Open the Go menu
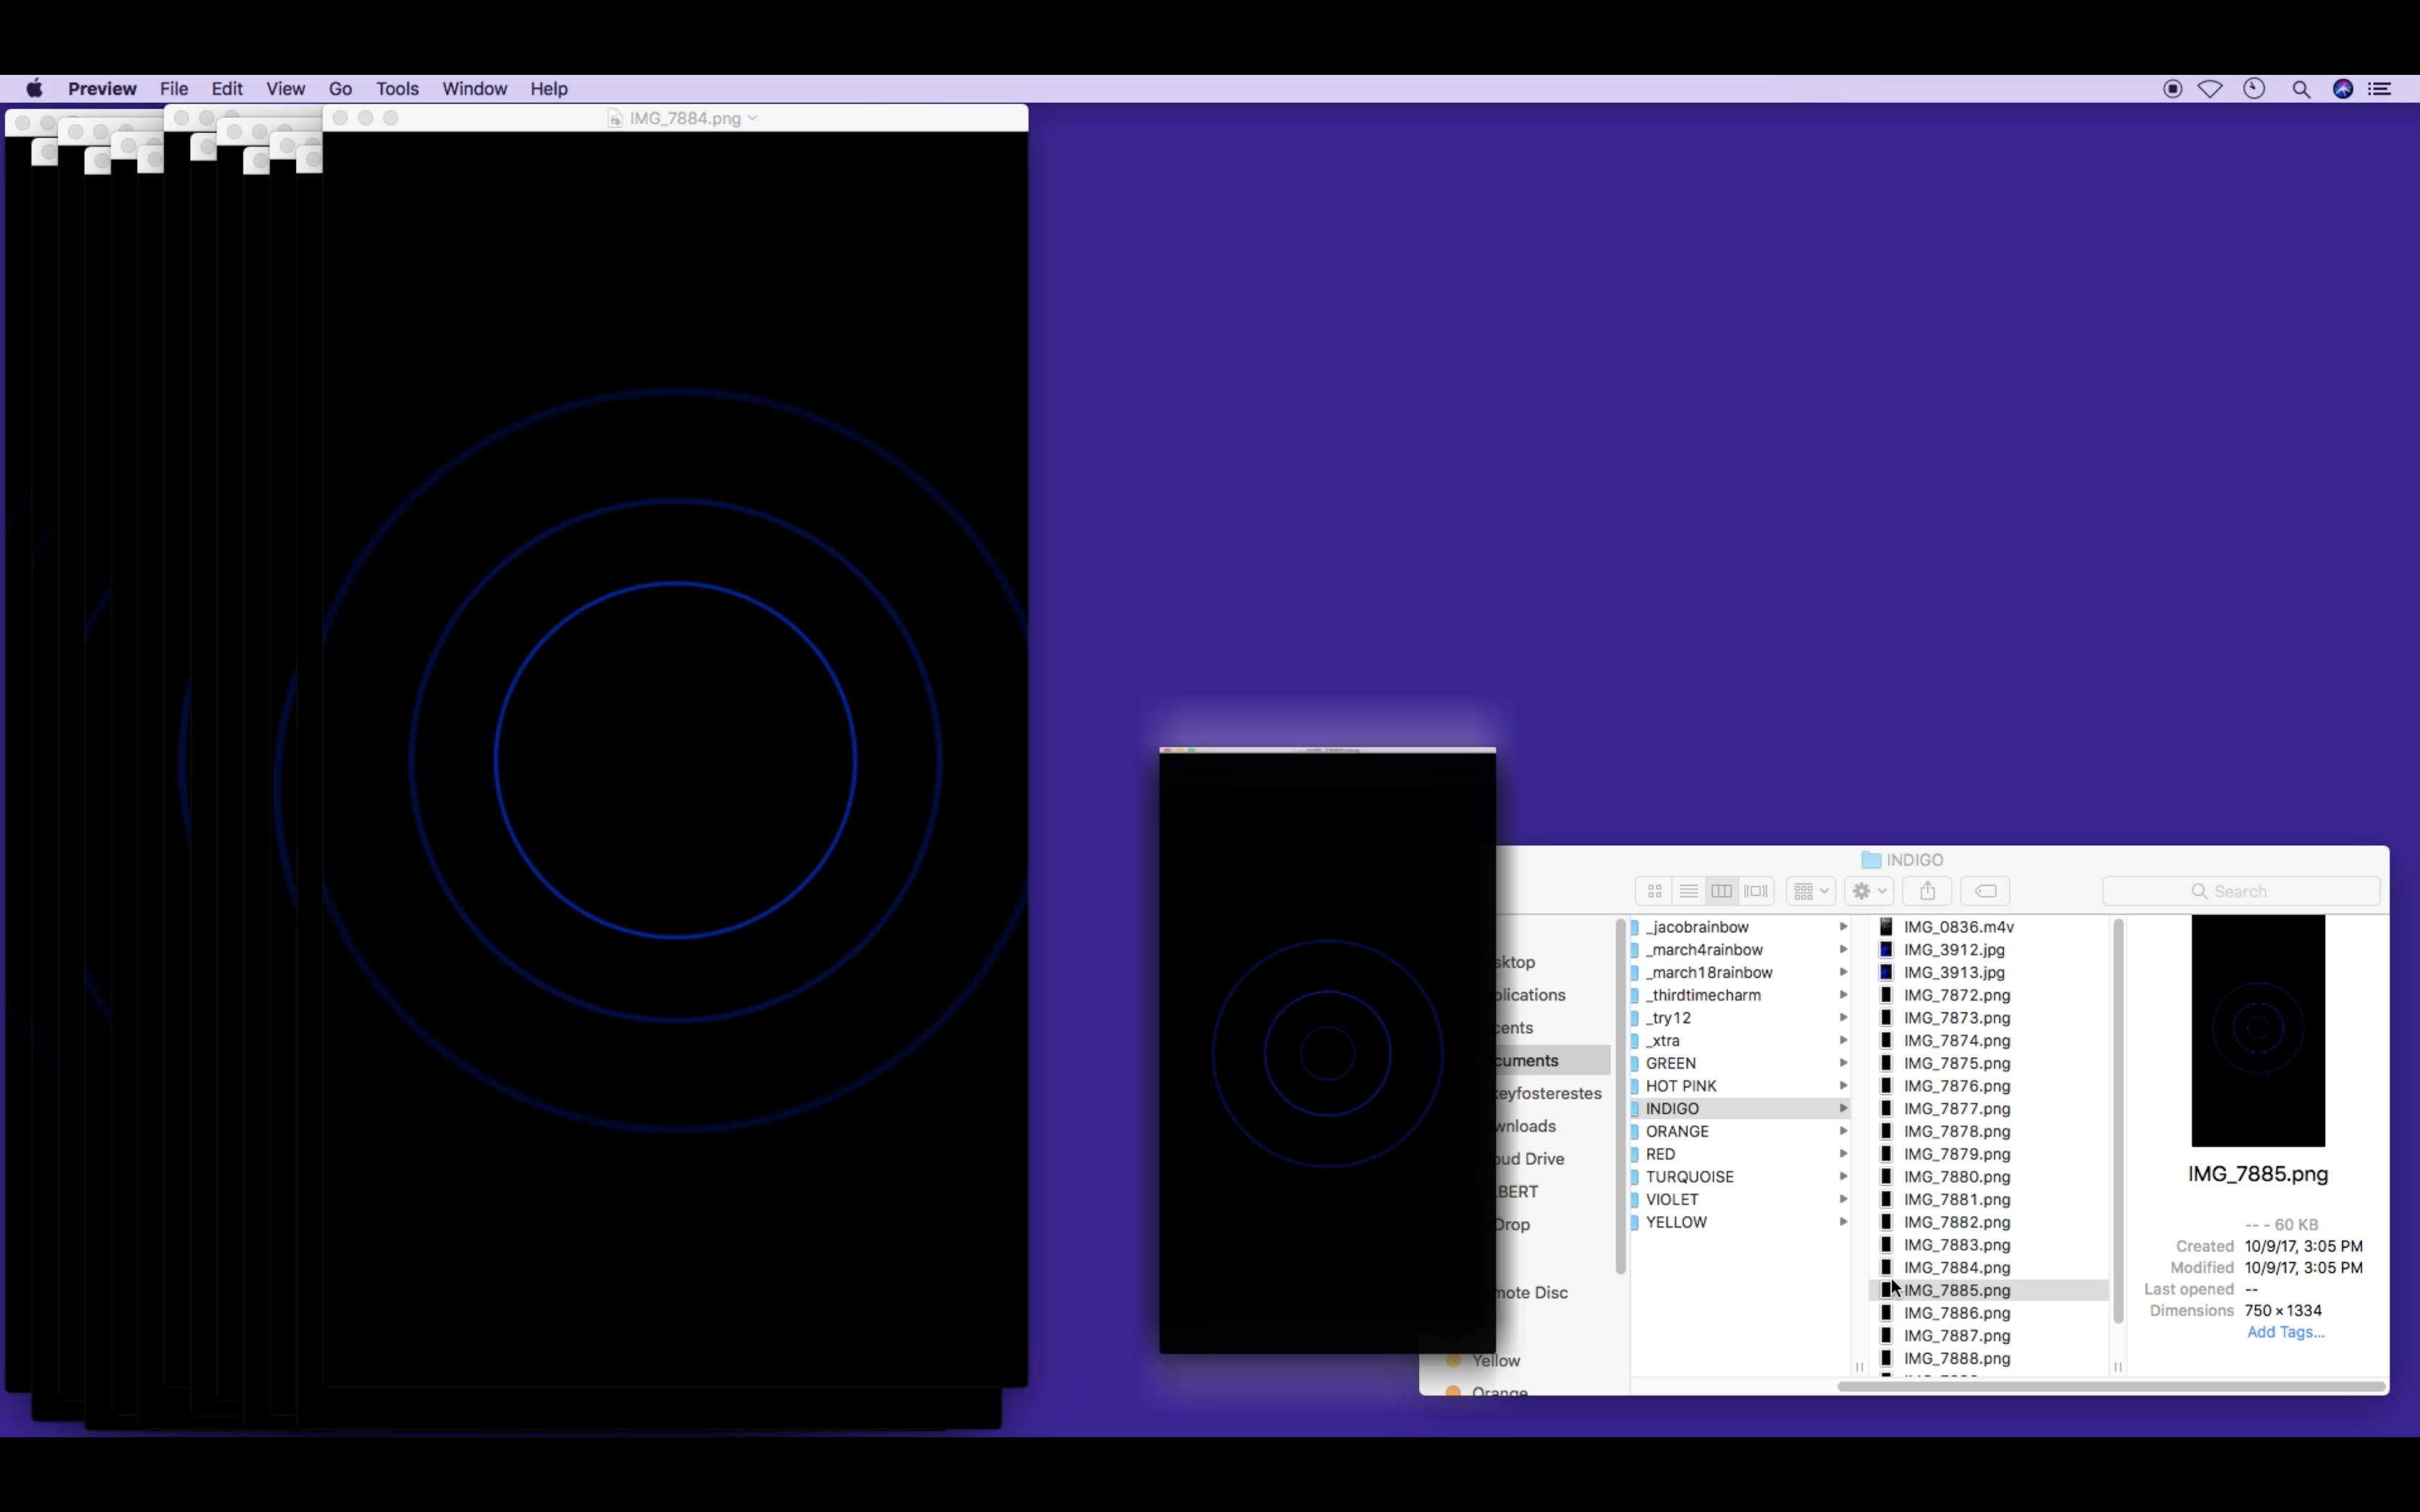The width and height of the screenshot is (2420, 1512). click(340, 89)
